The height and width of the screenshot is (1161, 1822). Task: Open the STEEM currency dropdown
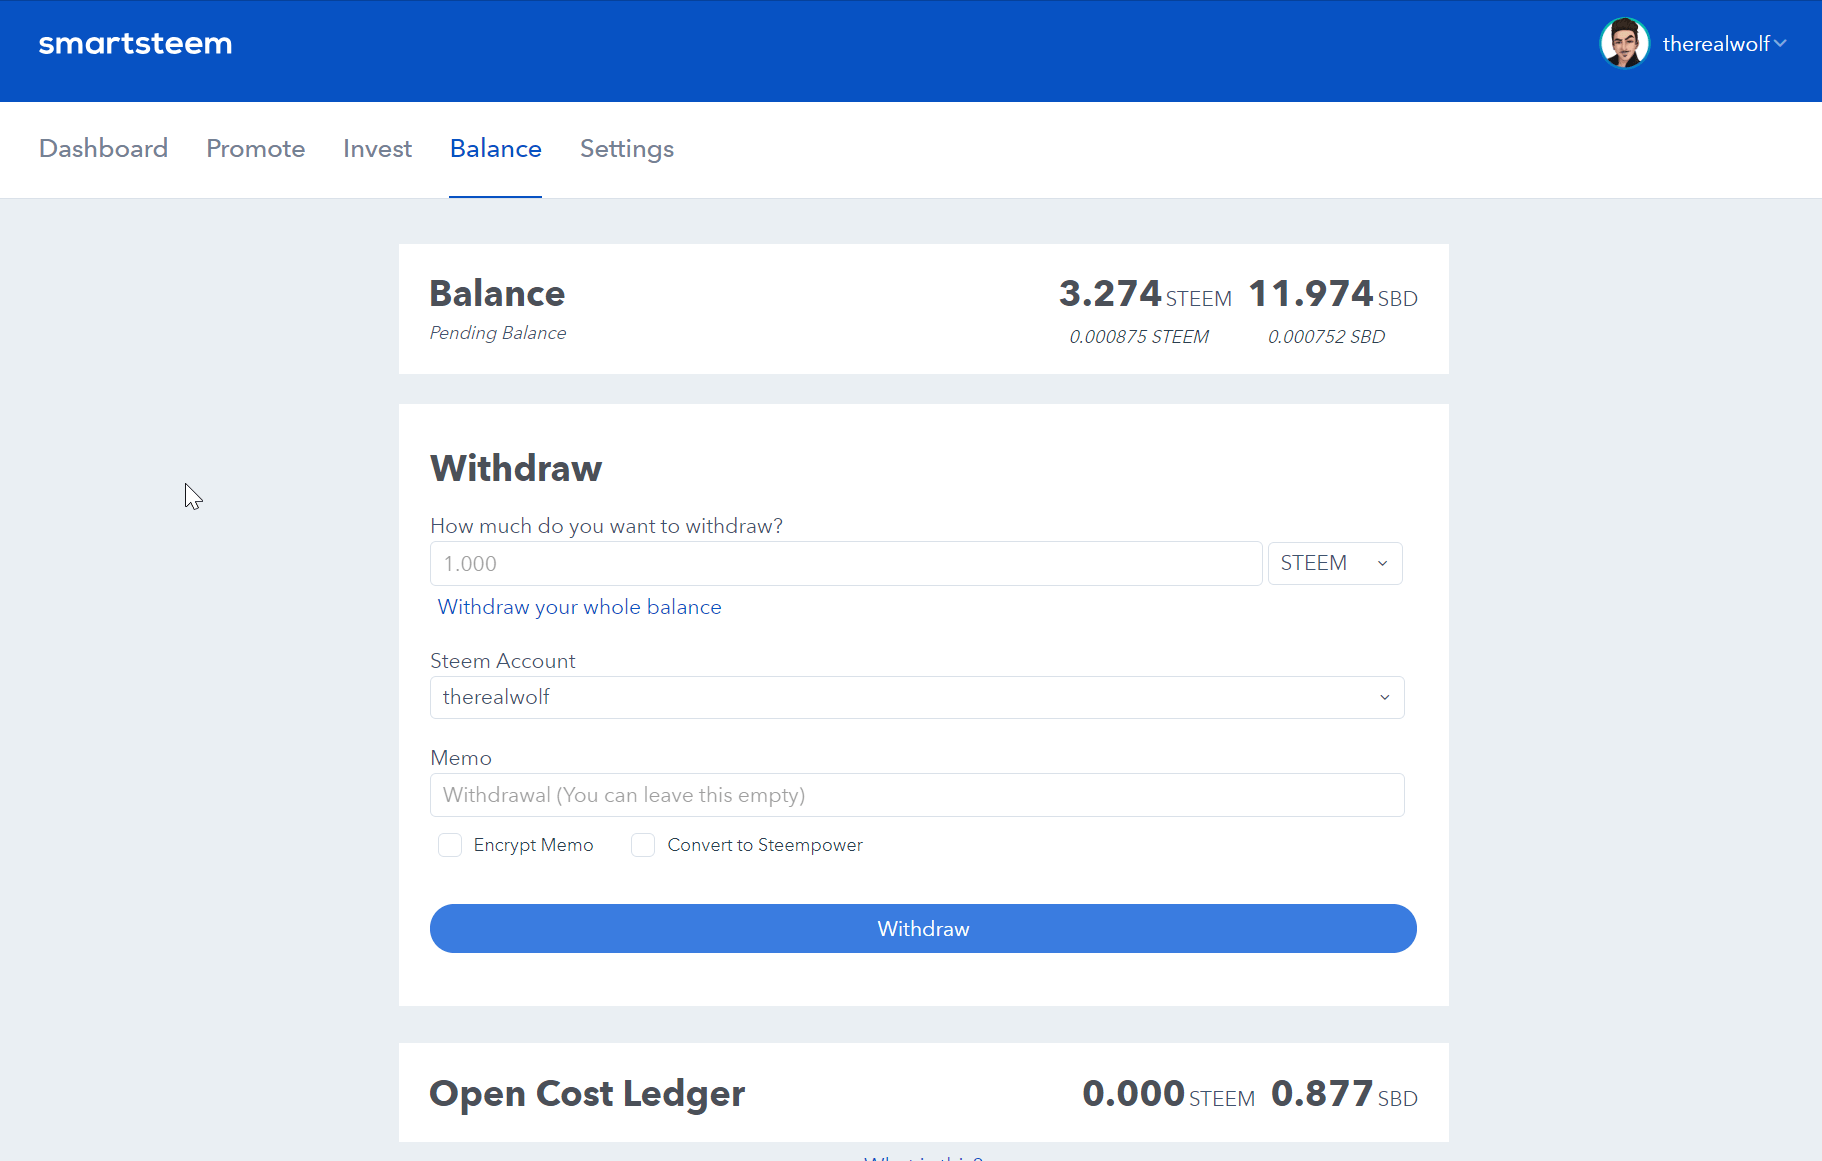click(x=1335, y=563)
